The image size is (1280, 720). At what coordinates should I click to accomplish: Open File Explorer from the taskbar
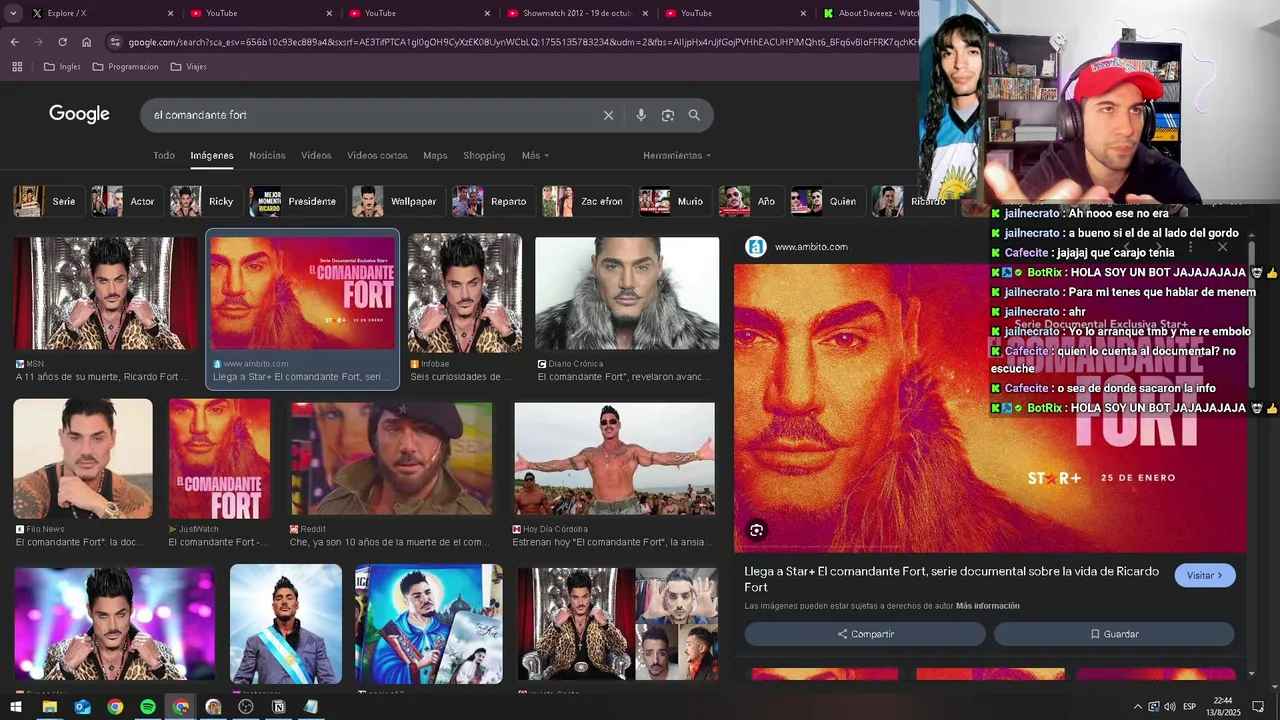49,707
